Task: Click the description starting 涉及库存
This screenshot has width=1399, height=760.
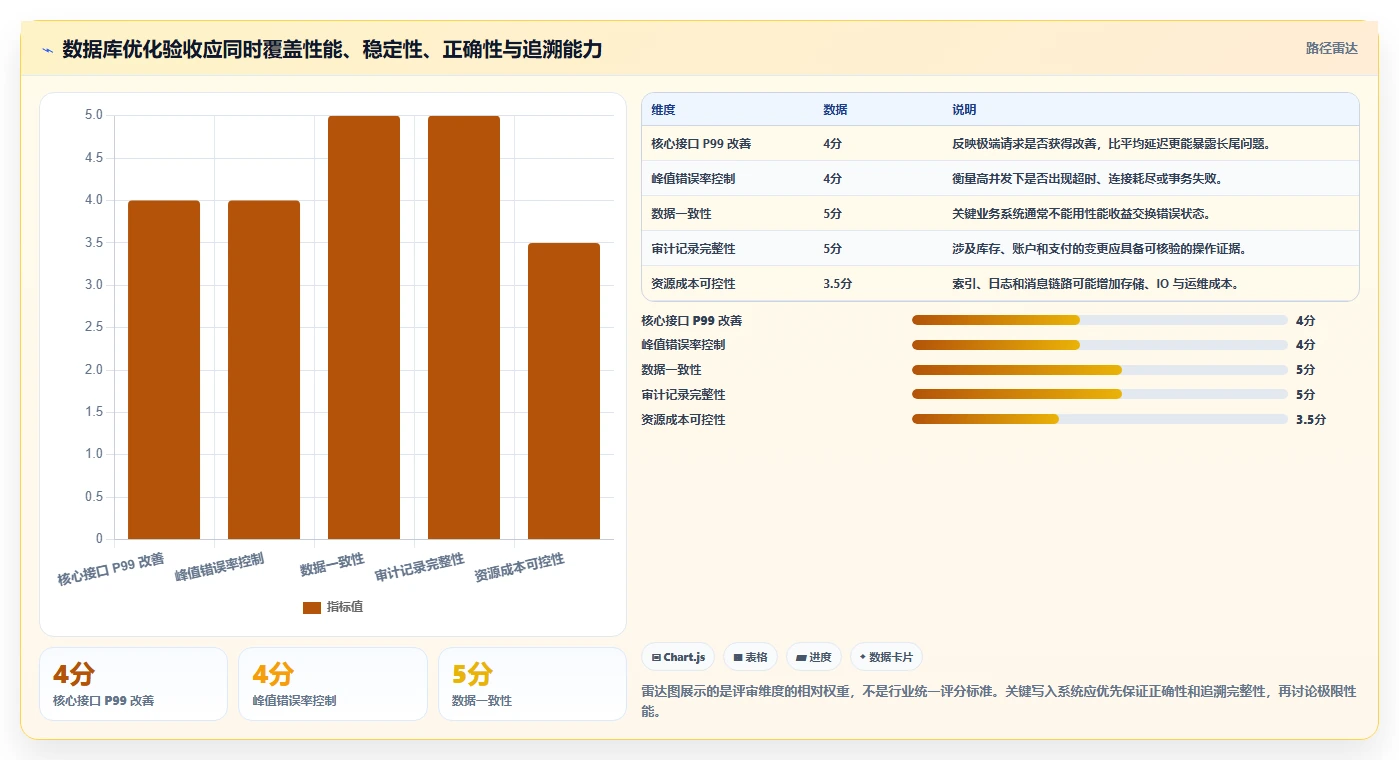Action: [1099, 248]
